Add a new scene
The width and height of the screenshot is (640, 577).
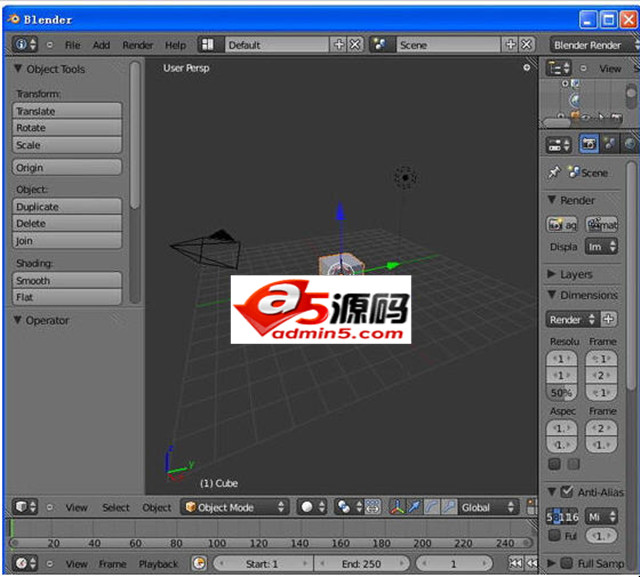(511, 44)
